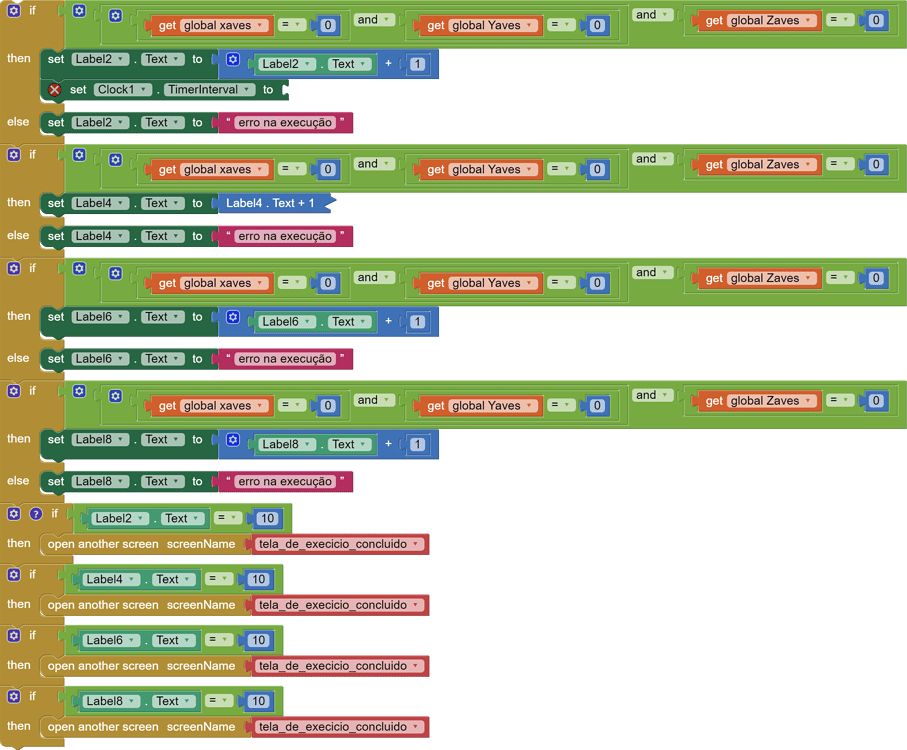907x750 pixels.
Task: Open the blue question mark comment icon
Action: [36, 514]
